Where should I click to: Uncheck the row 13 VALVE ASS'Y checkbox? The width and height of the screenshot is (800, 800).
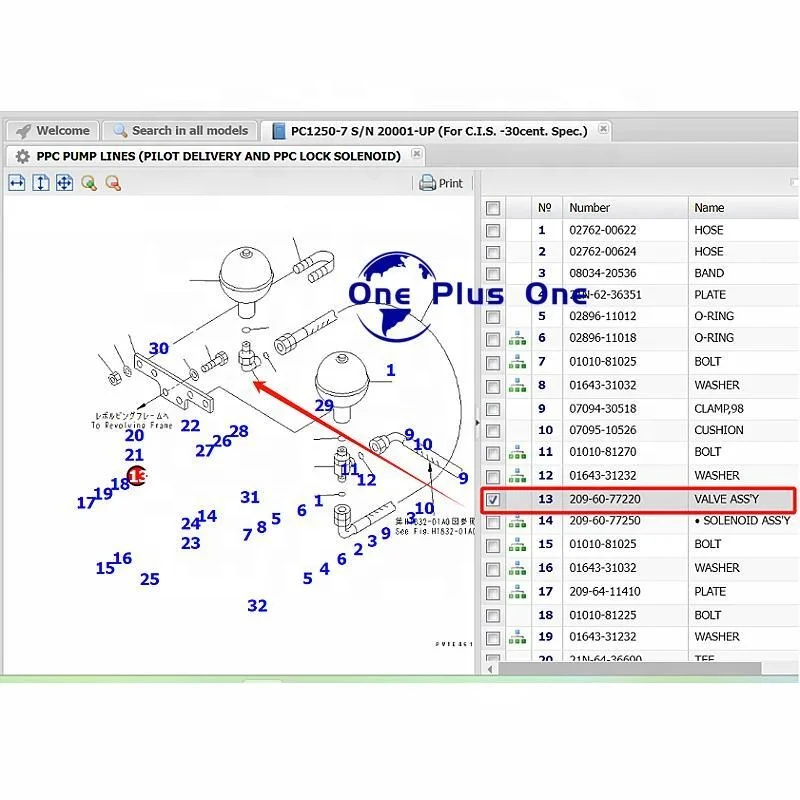tap(493, 499)
